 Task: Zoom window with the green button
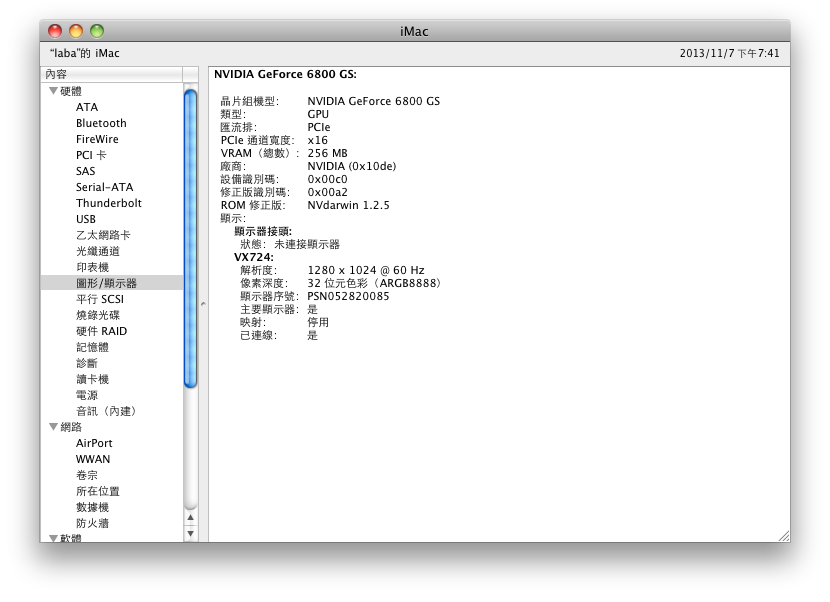coord(97,31)
